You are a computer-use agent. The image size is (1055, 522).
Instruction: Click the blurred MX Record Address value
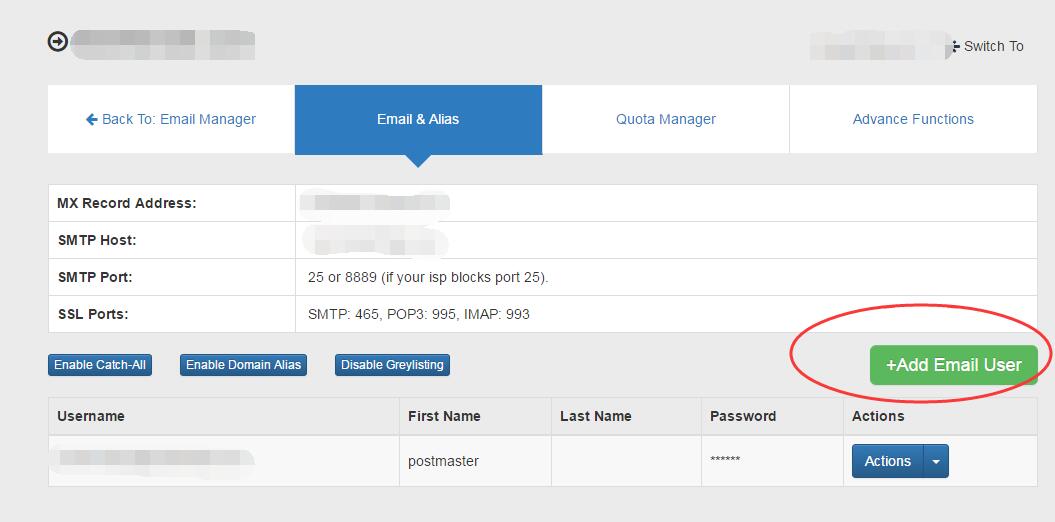point(375,203)
